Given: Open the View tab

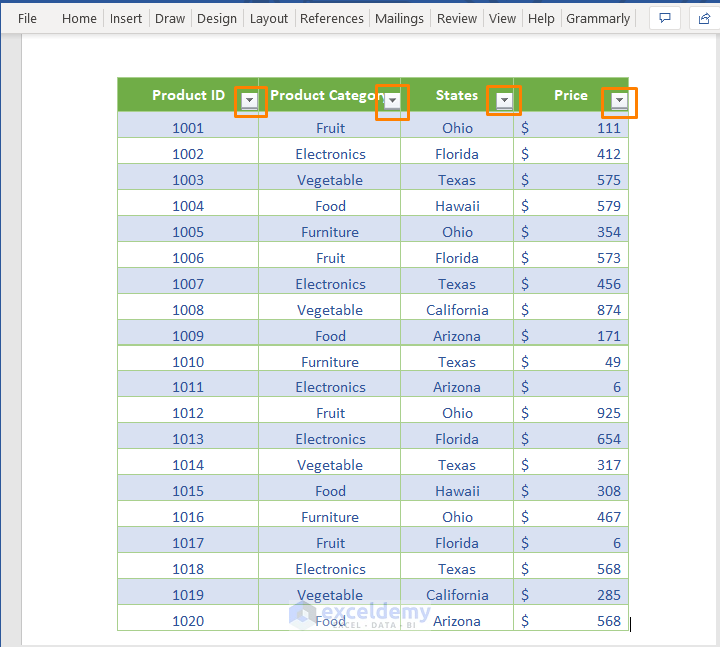Looking at the screenshot, I should tap(502, 18).
